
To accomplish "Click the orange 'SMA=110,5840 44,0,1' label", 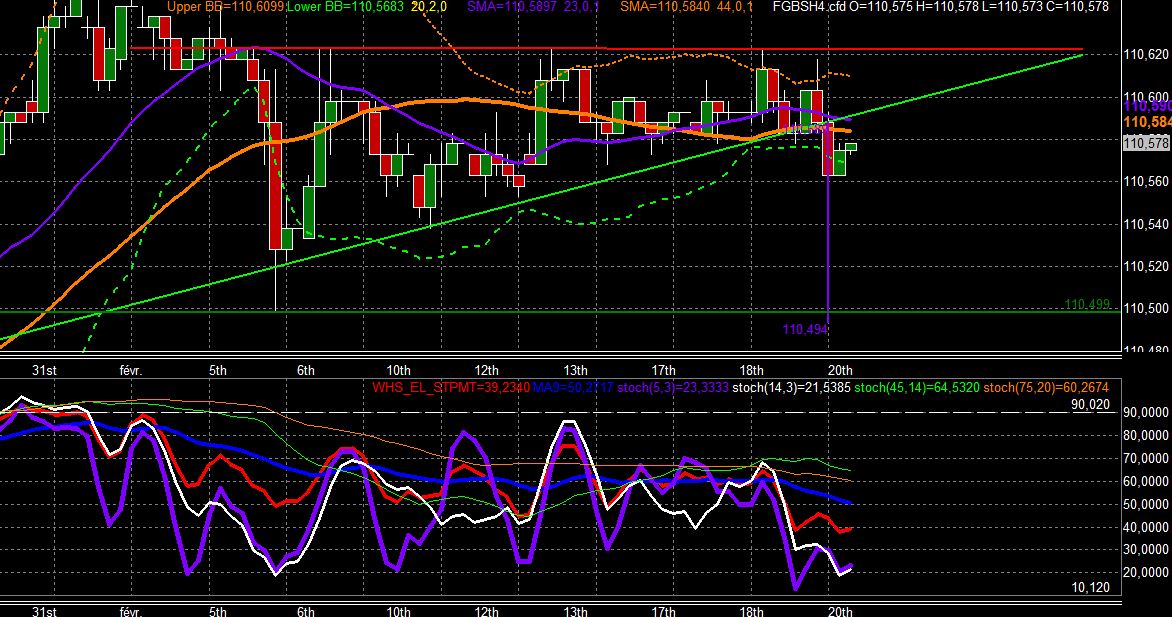I will pyautogui.click(x=686, y=7).
